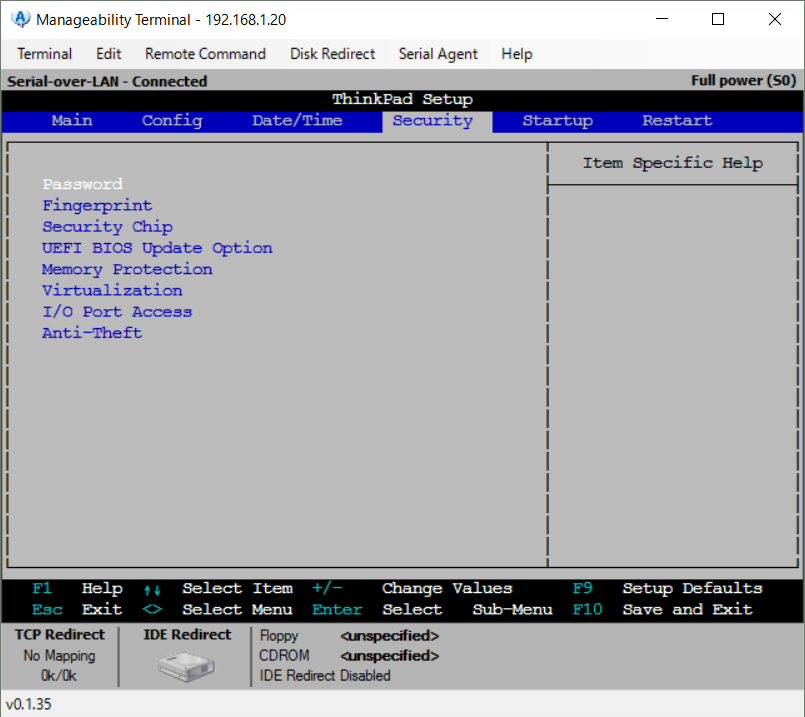Switch to the Date/Time BIOS tab
805x717 pixels.
click(x=297, y=121)
